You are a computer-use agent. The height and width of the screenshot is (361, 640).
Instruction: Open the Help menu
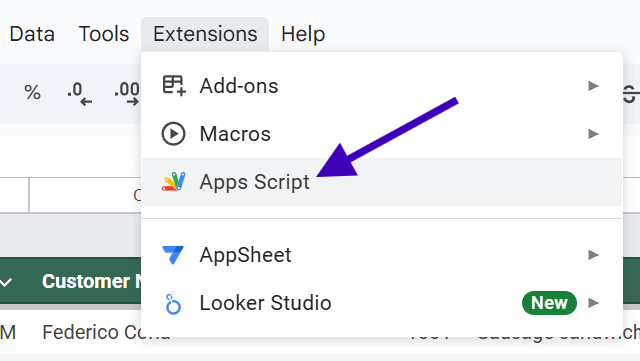[x=303, y=34]
